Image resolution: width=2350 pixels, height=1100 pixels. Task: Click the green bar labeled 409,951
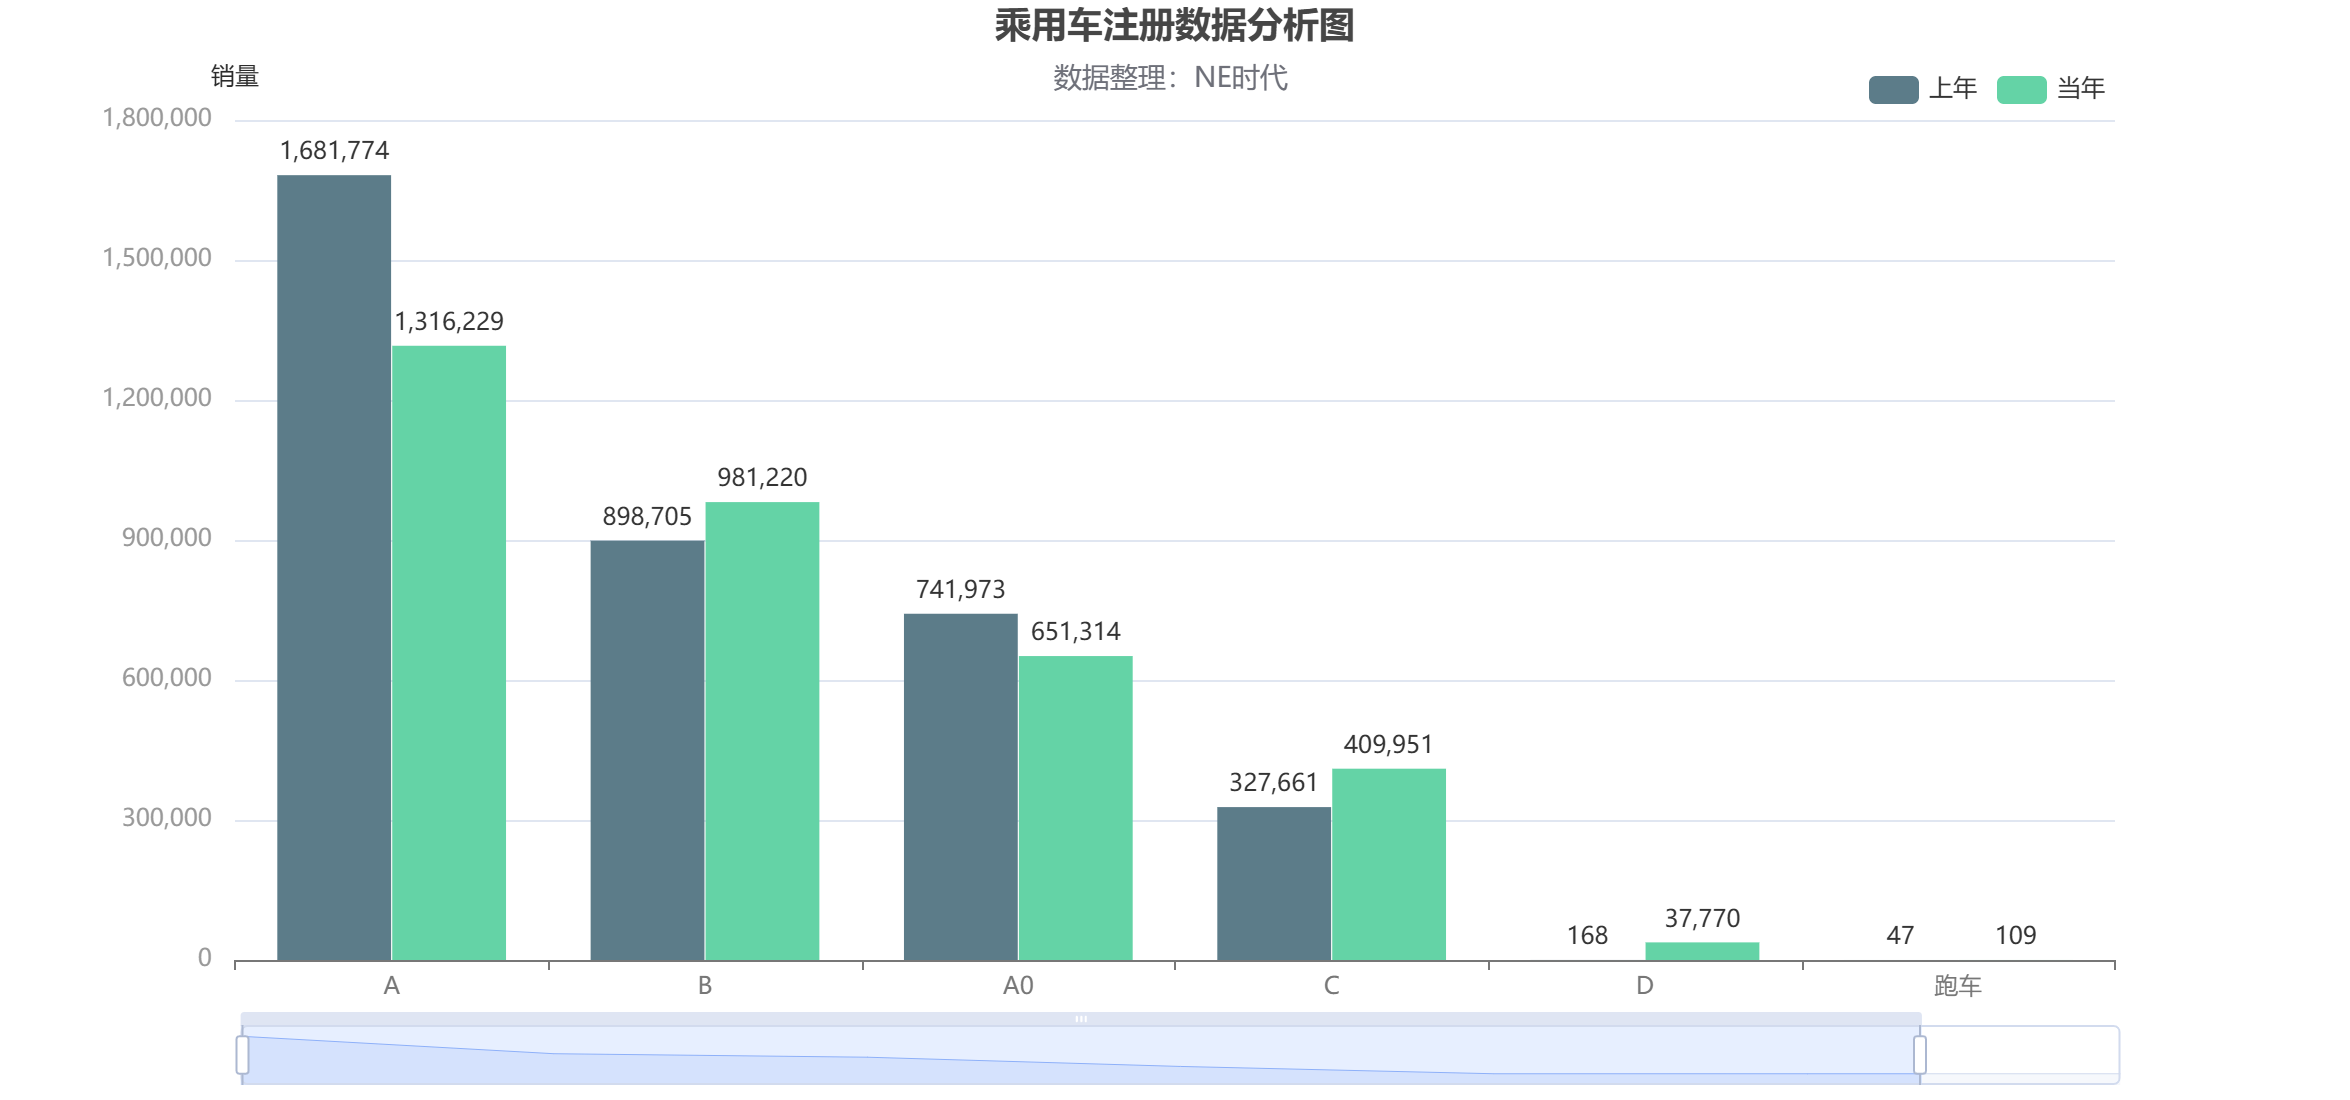pos(1388,864)
